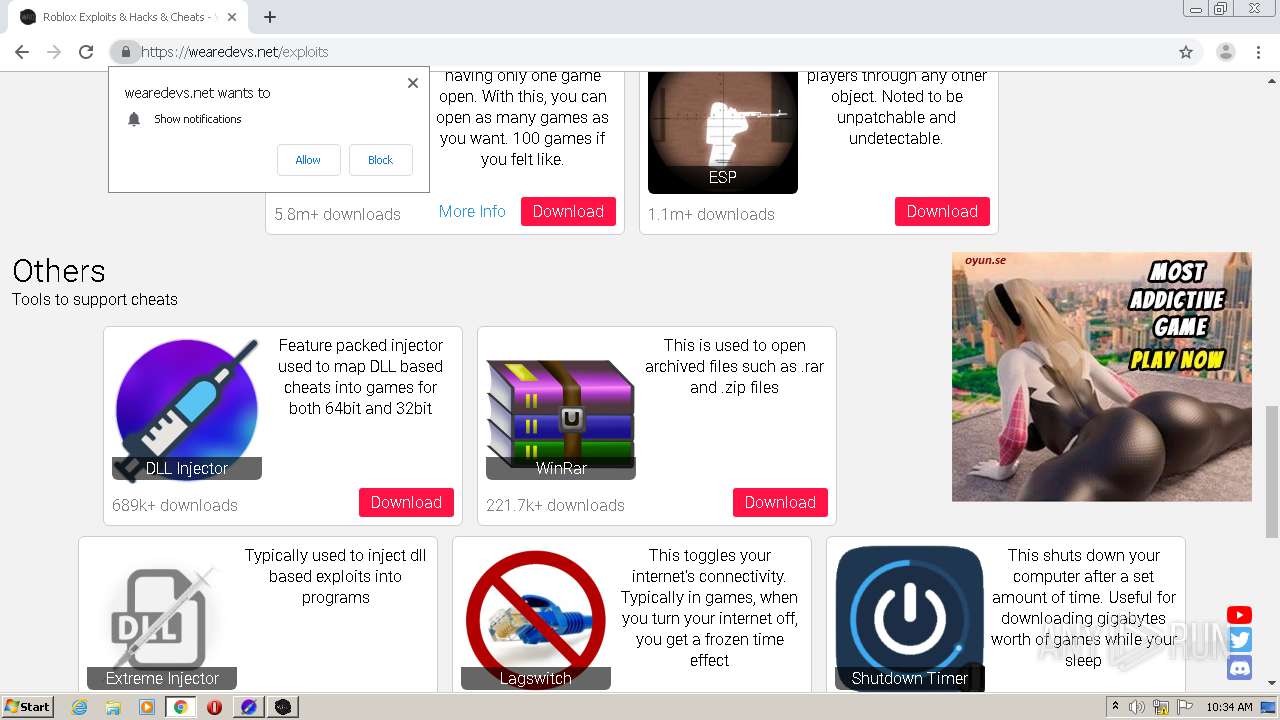This screenshot has height=720, width=1280.
Task: Download the multi-game exploit with 5.8m+ downloads
Action: tap(568, 211)
